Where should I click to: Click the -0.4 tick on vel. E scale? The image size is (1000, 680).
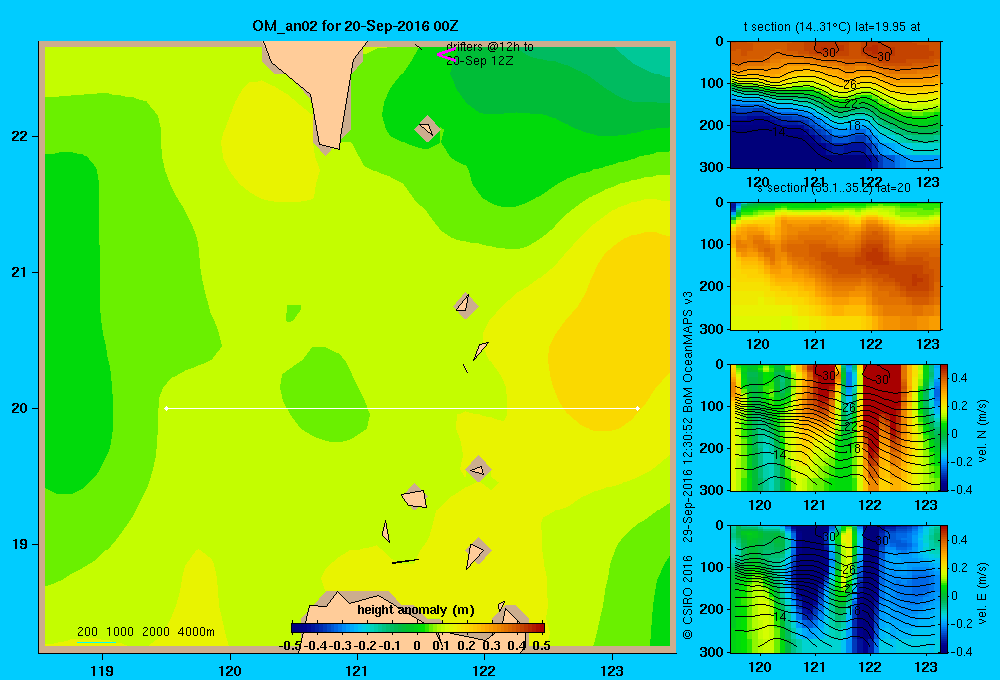pyautogui.click(x=960, y=651)
